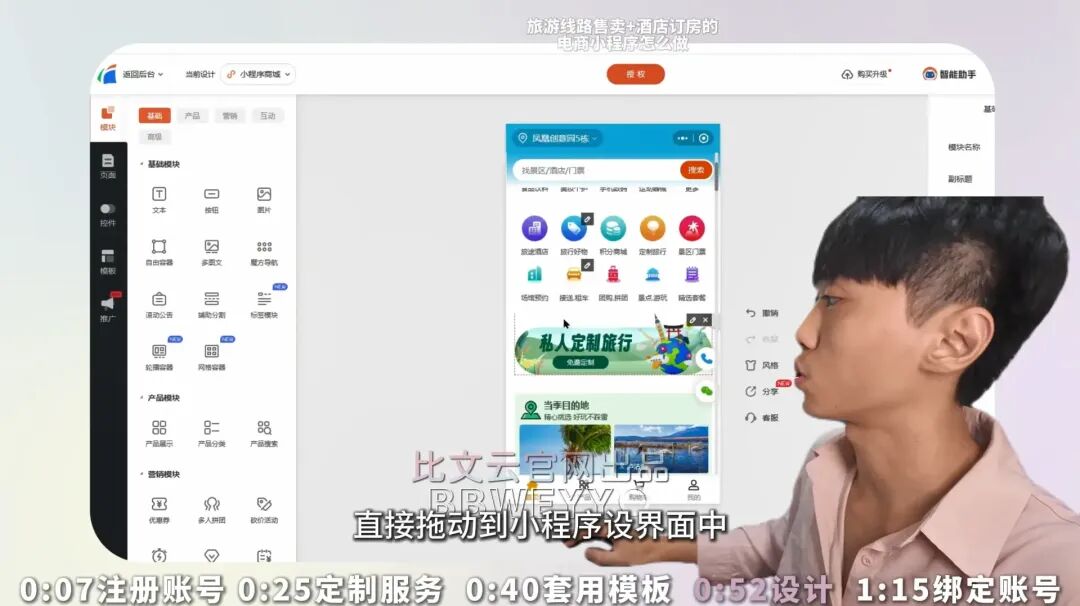Click the 分享 share option
Image resolution: width=1080 pixels, height=606 pixels.
[x=762, y=392]
